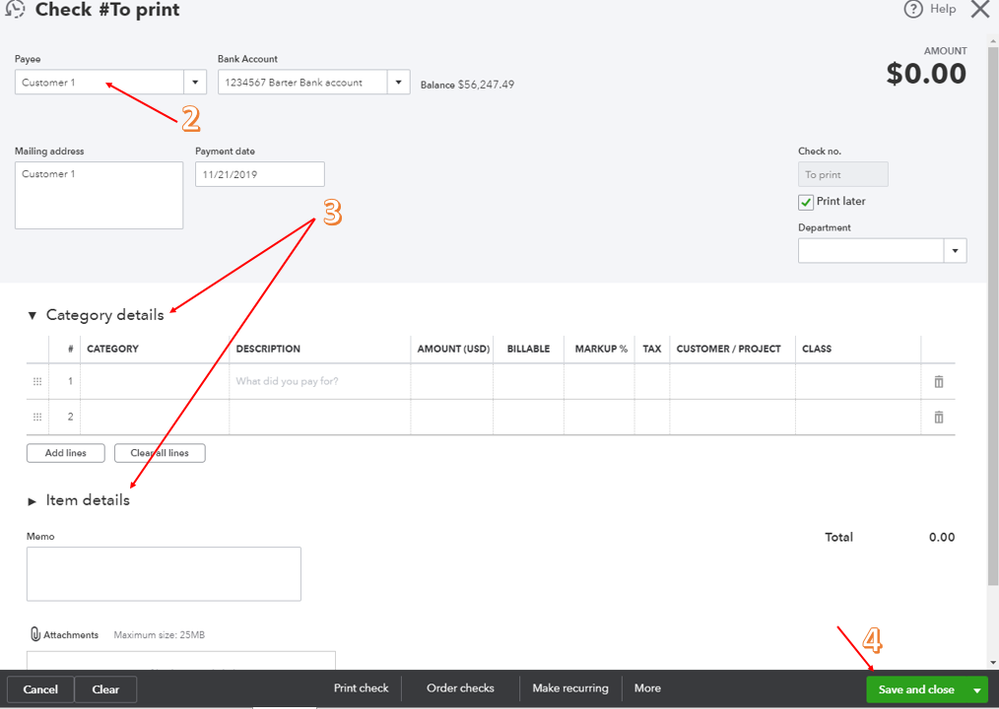Open the Bank Account dropdown arrow
The width and height of the screenshot is (999, 709).
(x=398, y=82)
